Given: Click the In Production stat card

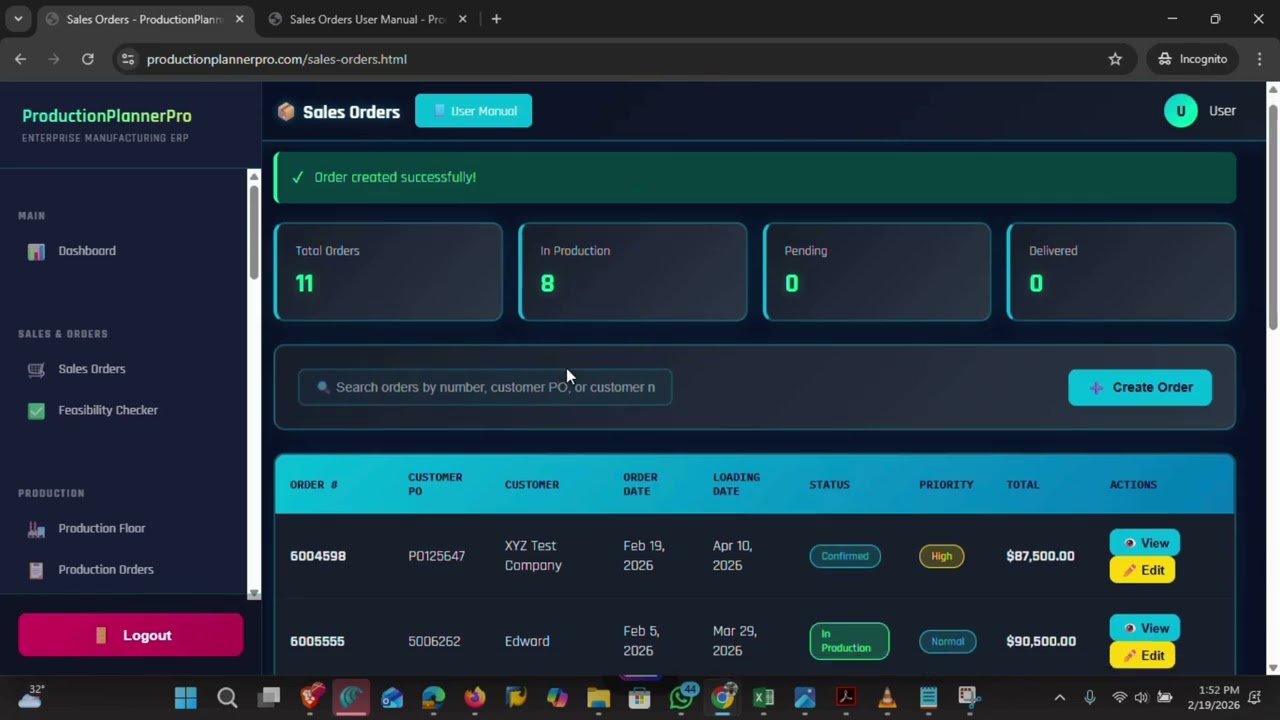Looking at the screenshot, I should 633,272.
